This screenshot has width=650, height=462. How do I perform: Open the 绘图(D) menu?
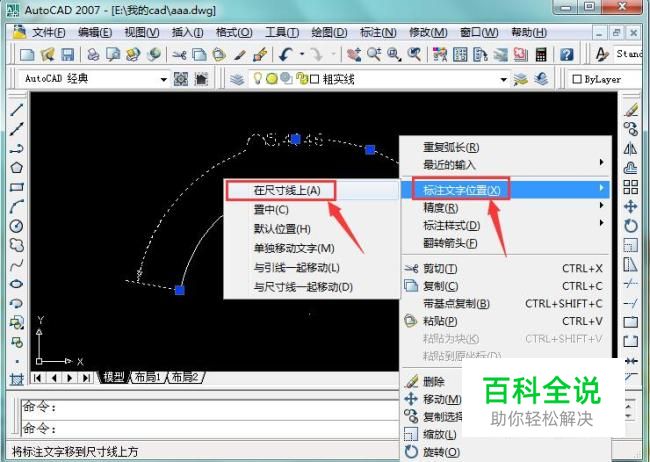click(x=330, y=32)
